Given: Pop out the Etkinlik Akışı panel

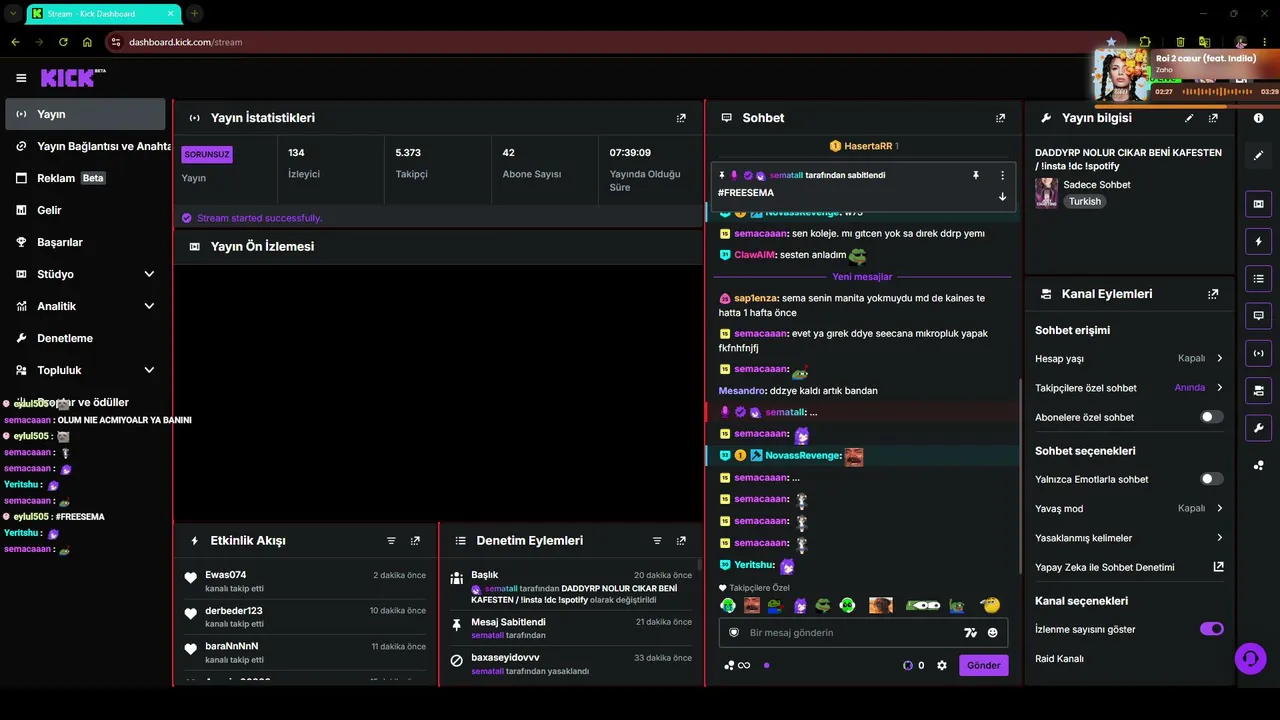Looking at the screenshot, I should [x=415, y=540].
